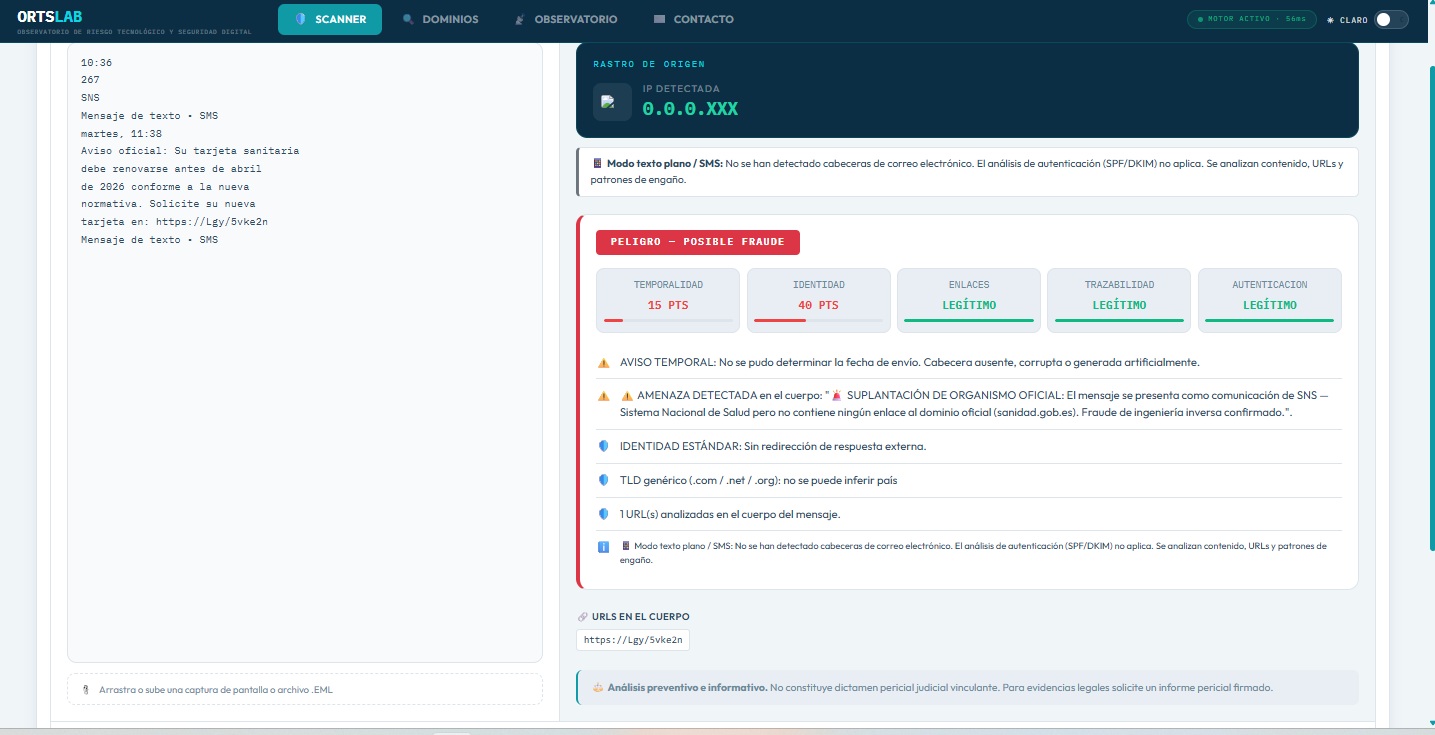The height and width of the screenshot is (735, 1435).
Task: Toggle the Claro light-mode switch
Action: 1391,19
